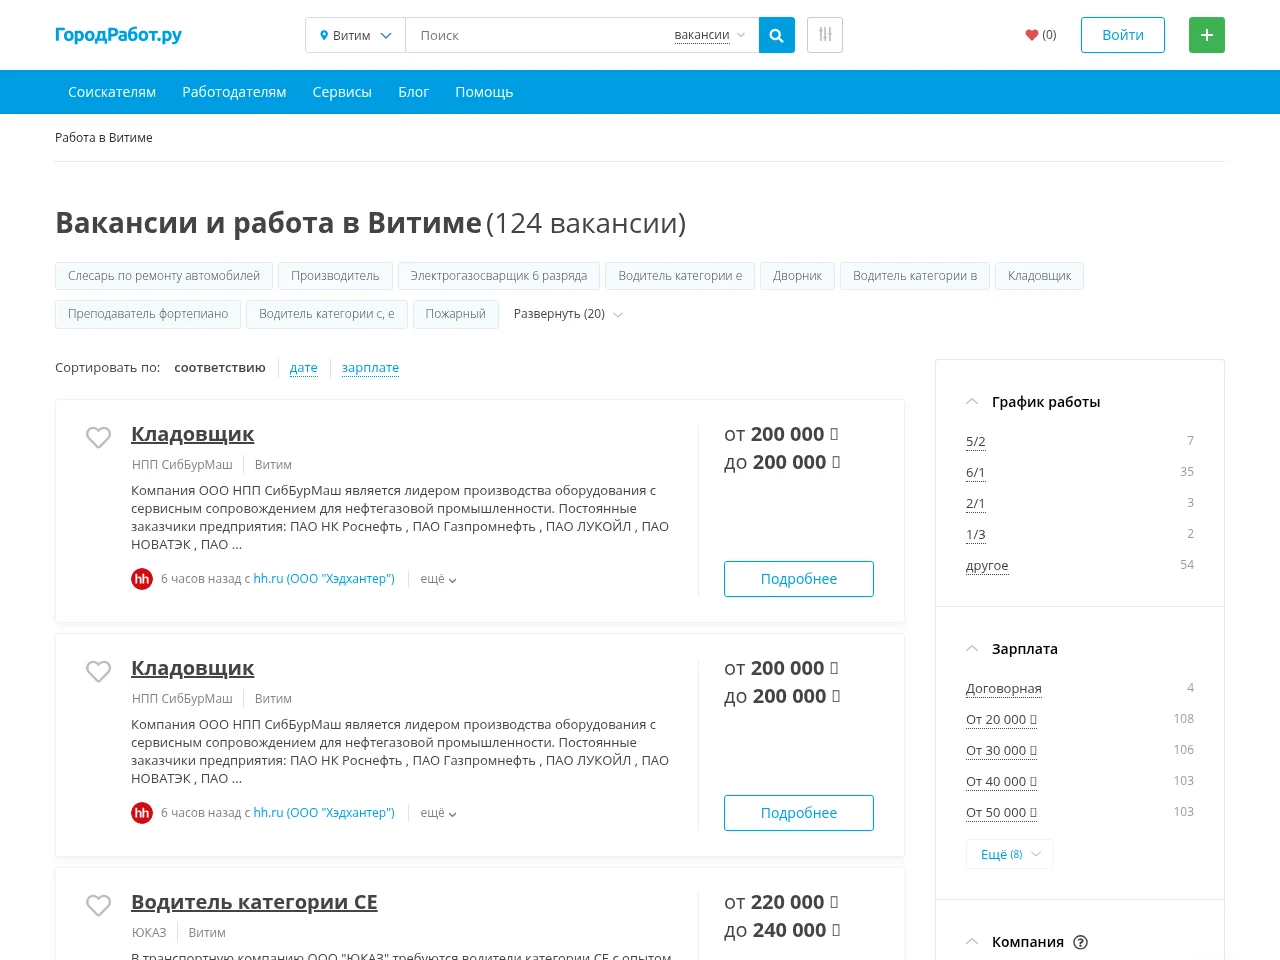Viewport: 1280px width, 960px height.
Task: Expand ещё in second vacancy card
Action: pyautogui.click(x=438, y=813)
